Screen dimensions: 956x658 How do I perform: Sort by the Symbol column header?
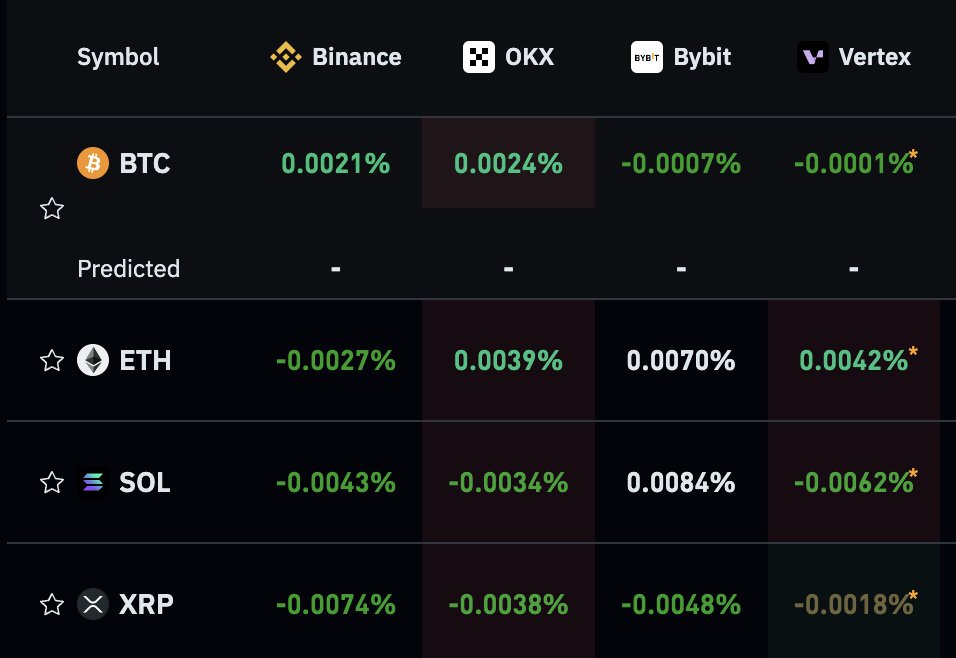(118, 57)
